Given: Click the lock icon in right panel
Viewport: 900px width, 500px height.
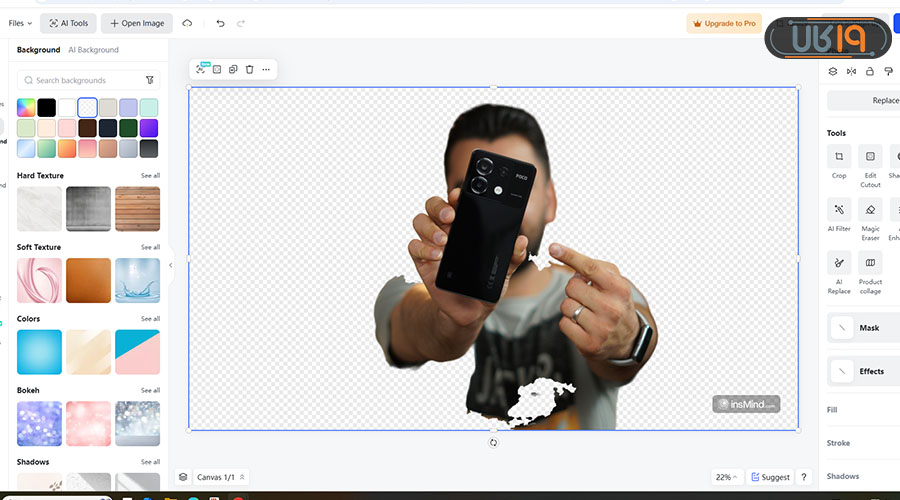Looking at the screenshot, I should coord(870,71).
